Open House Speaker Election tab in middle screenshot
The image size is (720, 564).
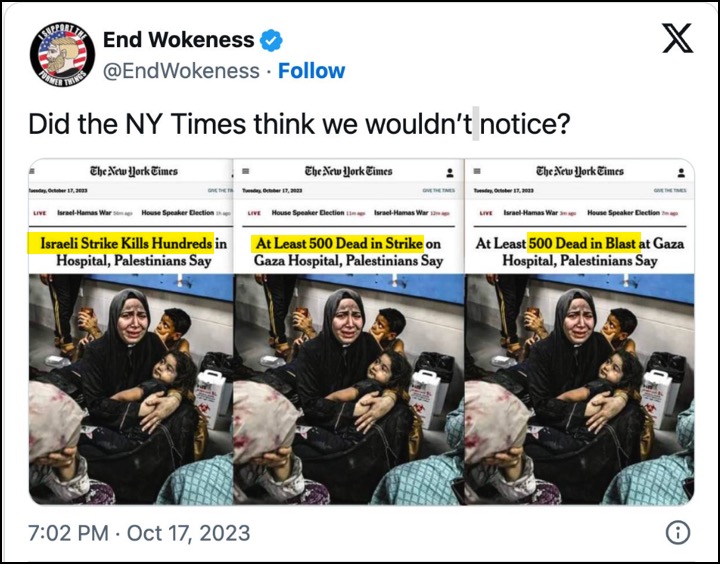click(x=308, y=213)
